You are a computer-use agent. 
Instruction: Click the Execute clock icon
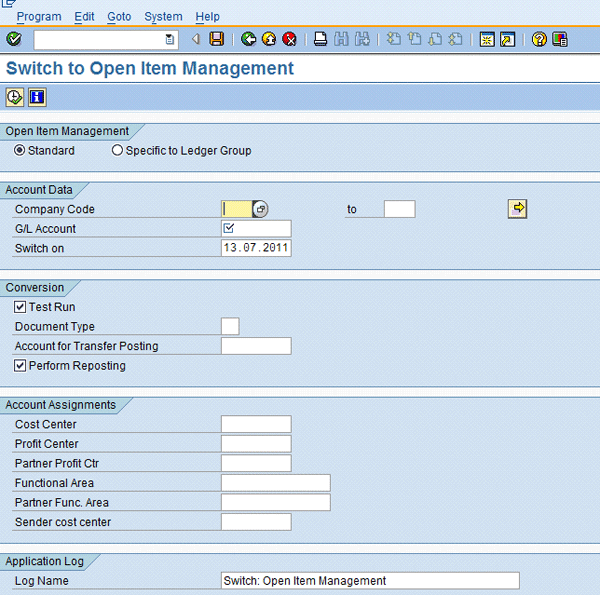tap(15, 97)
